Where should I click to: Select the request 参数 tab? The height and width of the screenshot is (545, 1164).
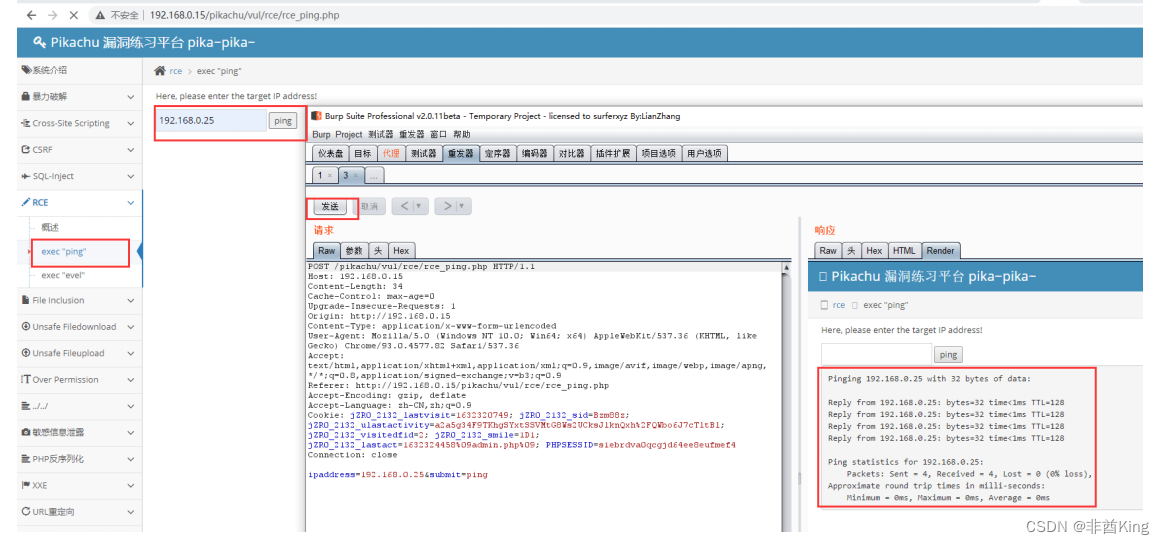click(x=353, y=251)
